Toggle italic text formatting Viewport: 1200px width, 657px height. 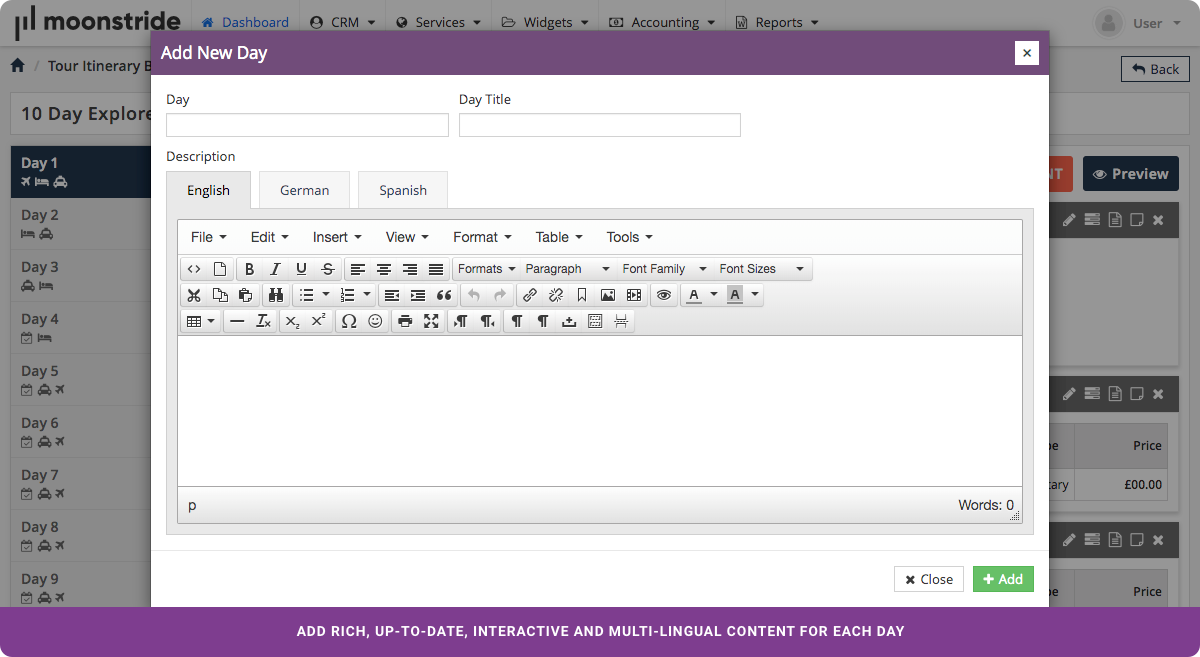275,269
